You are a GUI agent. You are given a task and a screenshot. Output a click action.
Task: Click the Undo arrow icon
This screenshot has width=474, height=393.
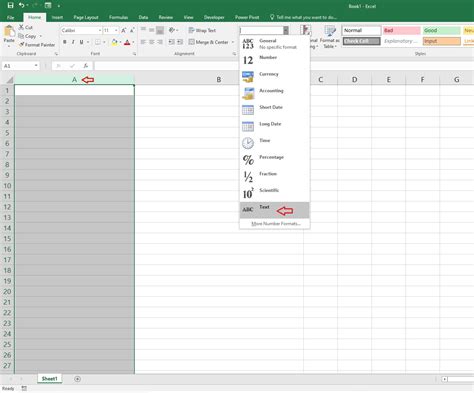22,5
